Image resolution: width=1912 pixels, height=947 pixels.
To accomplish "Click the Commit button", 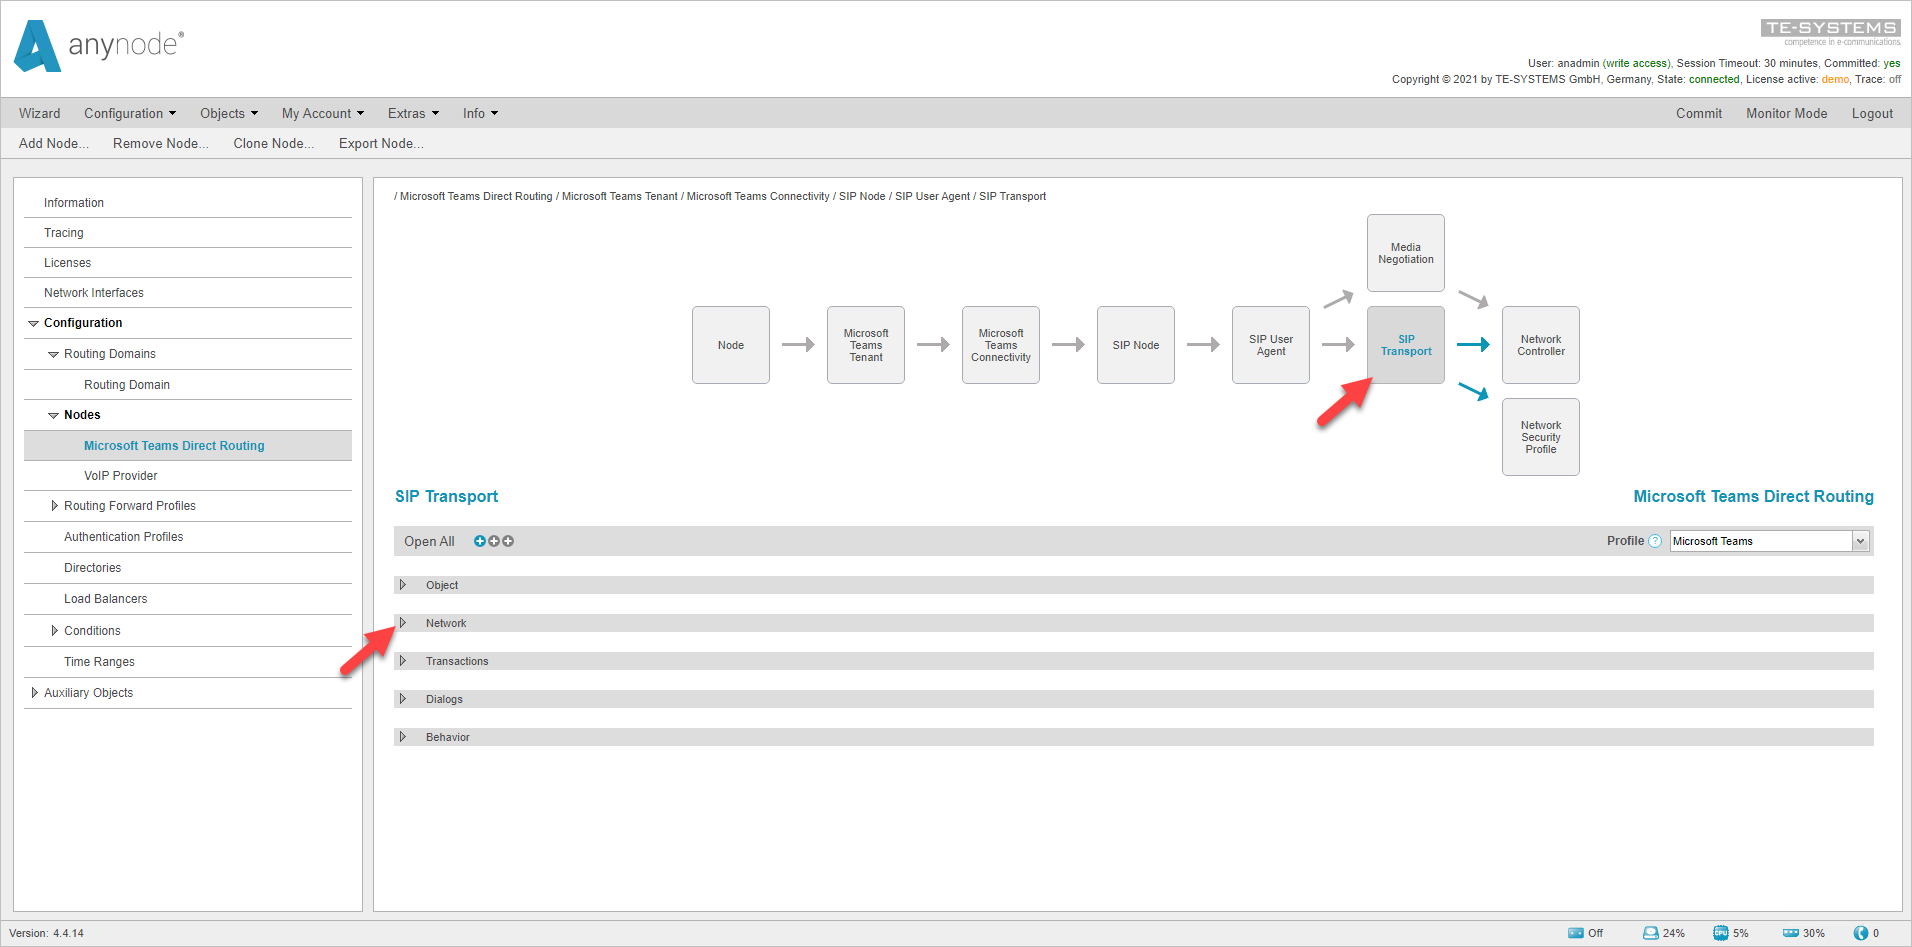I will (x=1699, y=113).
